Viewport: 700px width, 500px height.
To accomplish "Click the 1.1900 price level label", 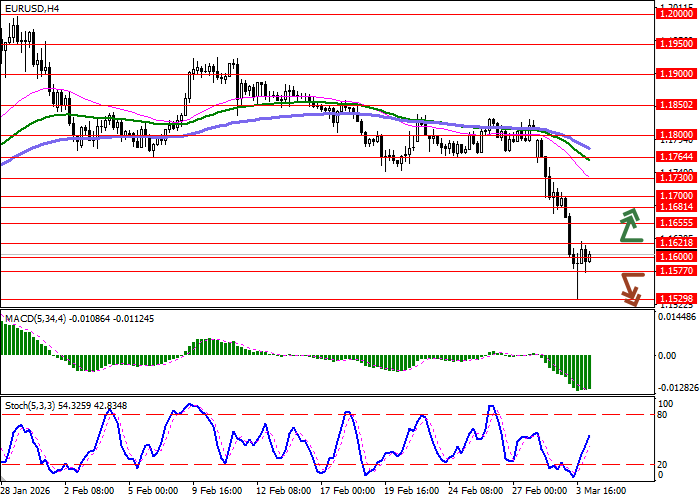I will [676, 74].
